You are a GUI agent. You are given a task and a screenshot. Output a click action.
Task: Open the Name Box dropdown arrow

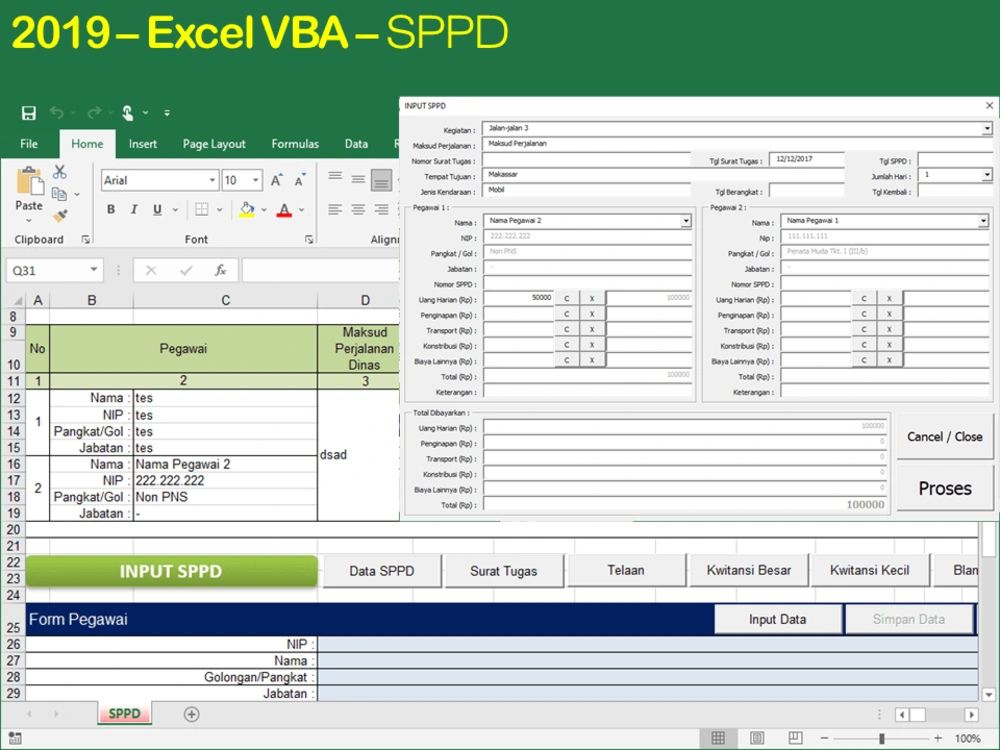(94, 270)
